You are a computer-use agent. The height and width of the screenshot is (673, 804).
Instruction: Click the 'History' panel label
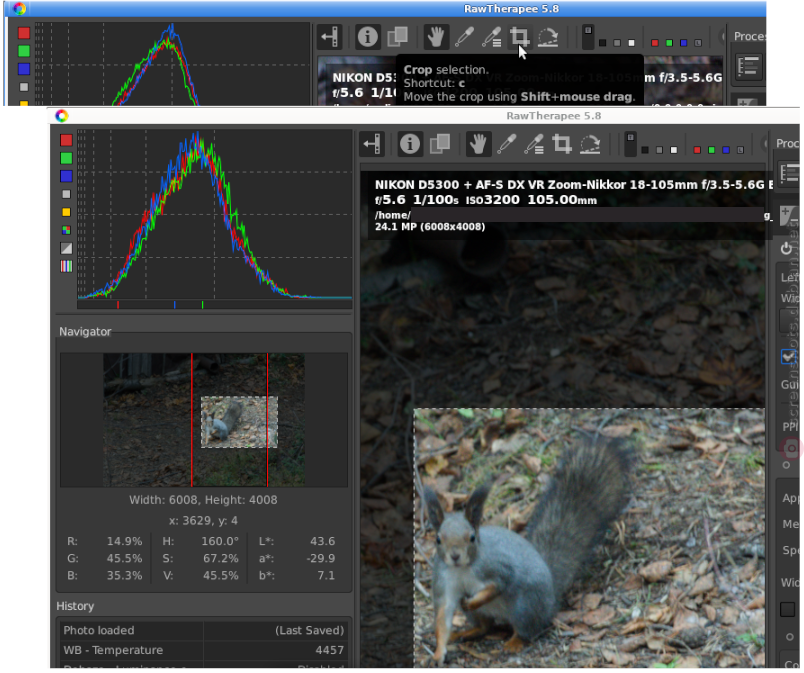point(75,606)
